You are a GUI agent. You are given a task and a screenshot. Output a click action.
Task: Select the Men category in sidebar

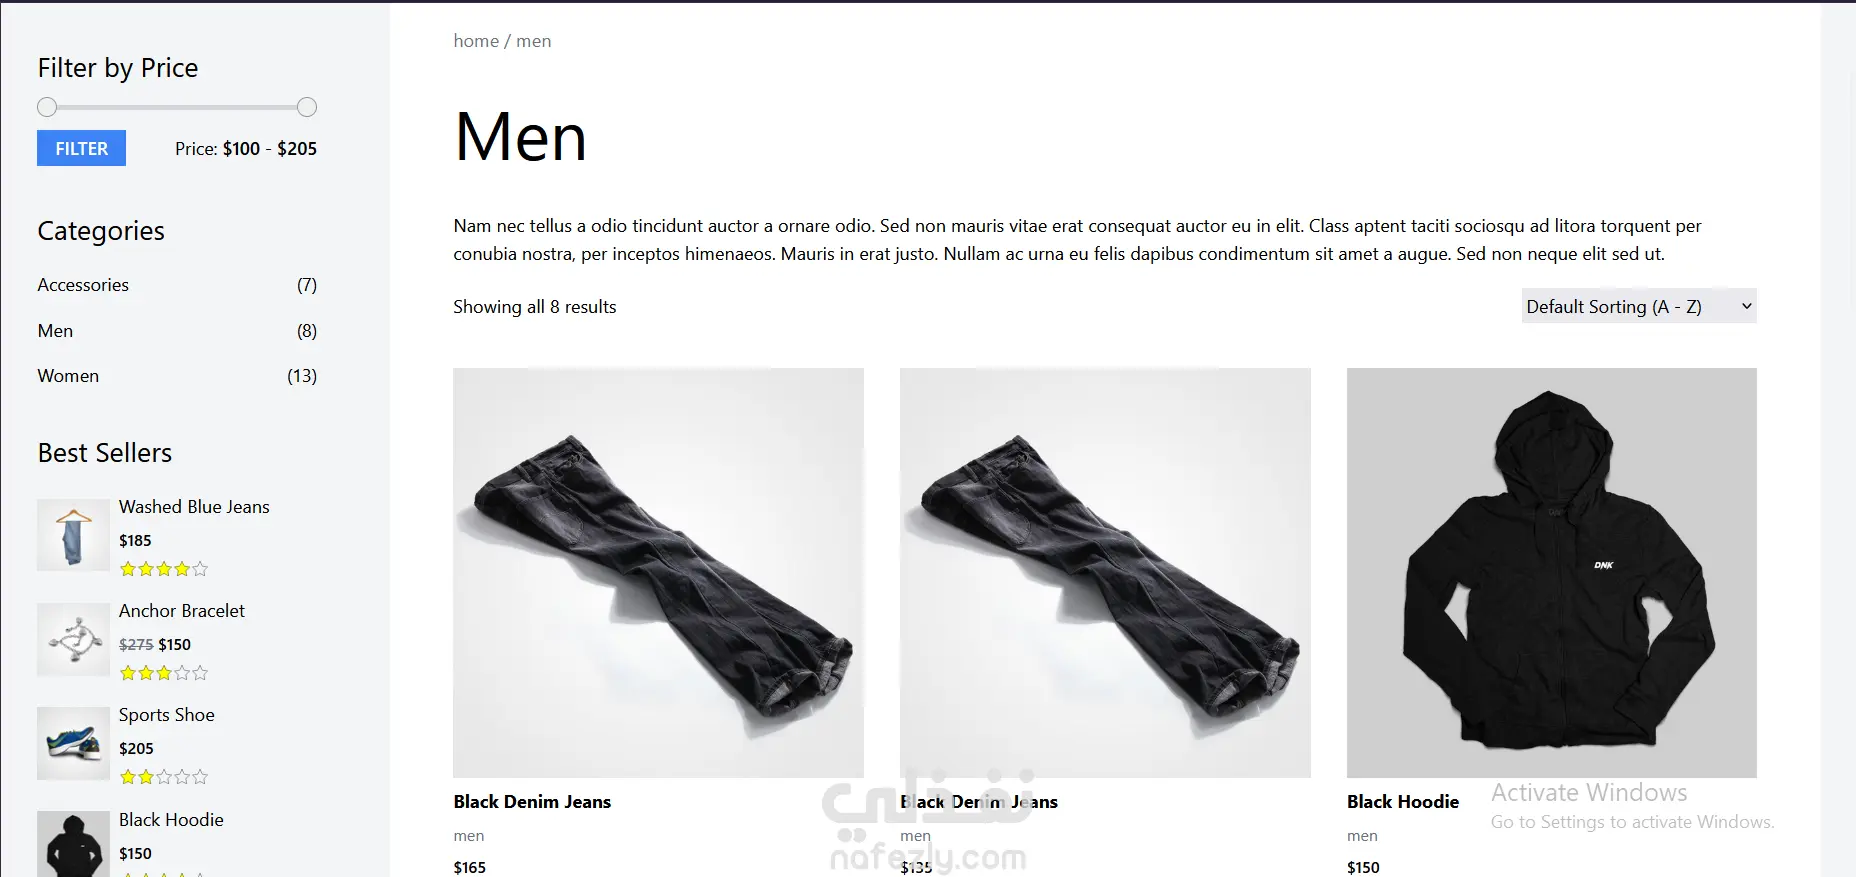pos(55,331)
